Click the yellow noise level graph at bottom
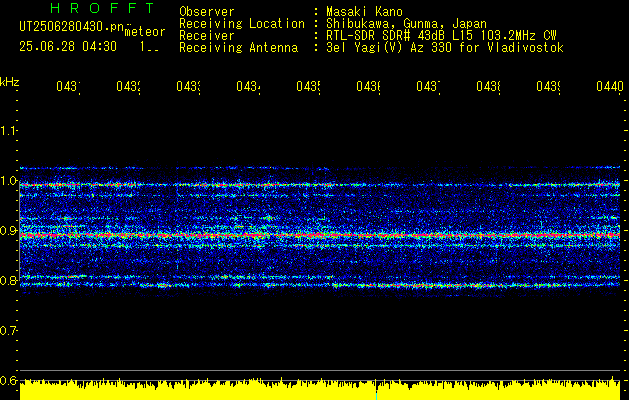 pos(320,390)
